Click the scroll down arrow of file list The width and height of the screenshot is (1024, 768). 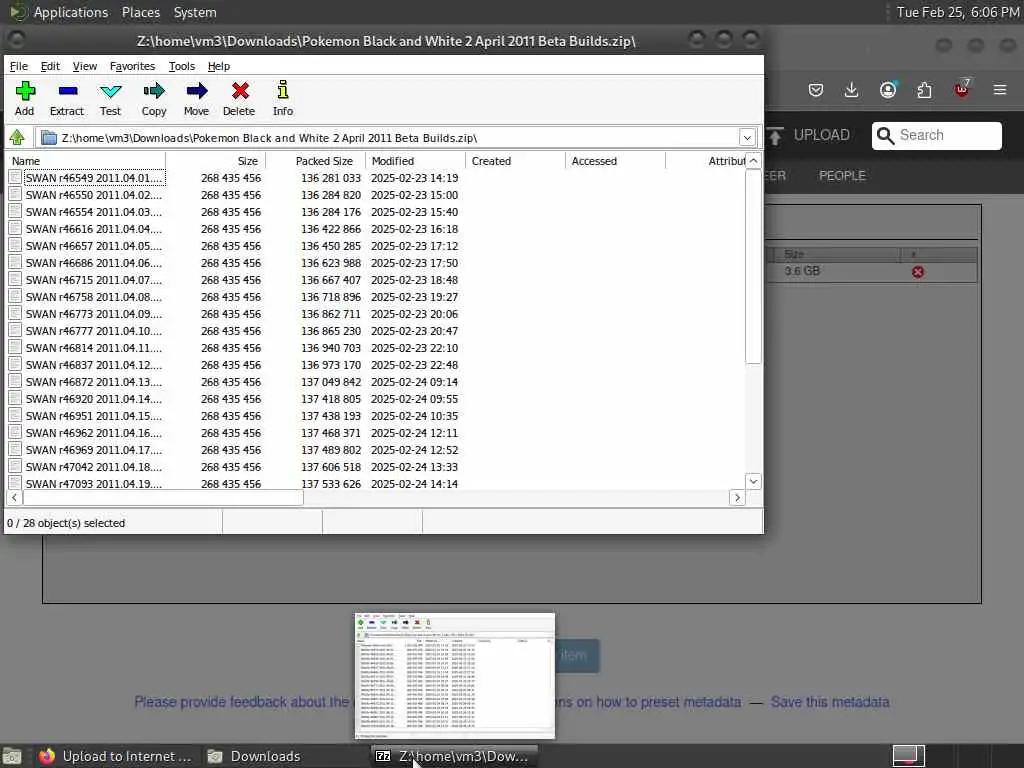(x=753, y=481)
